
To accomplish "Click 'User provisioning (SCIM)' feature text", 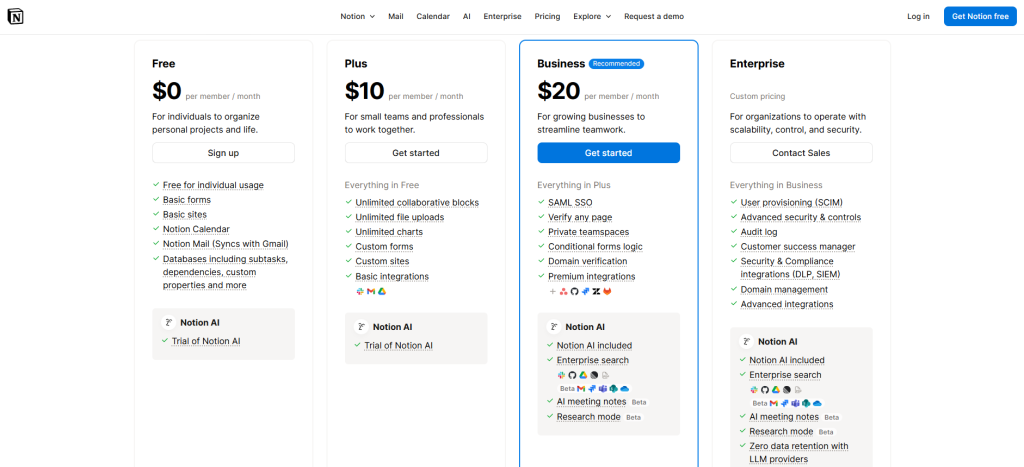I will coord(792,202).
